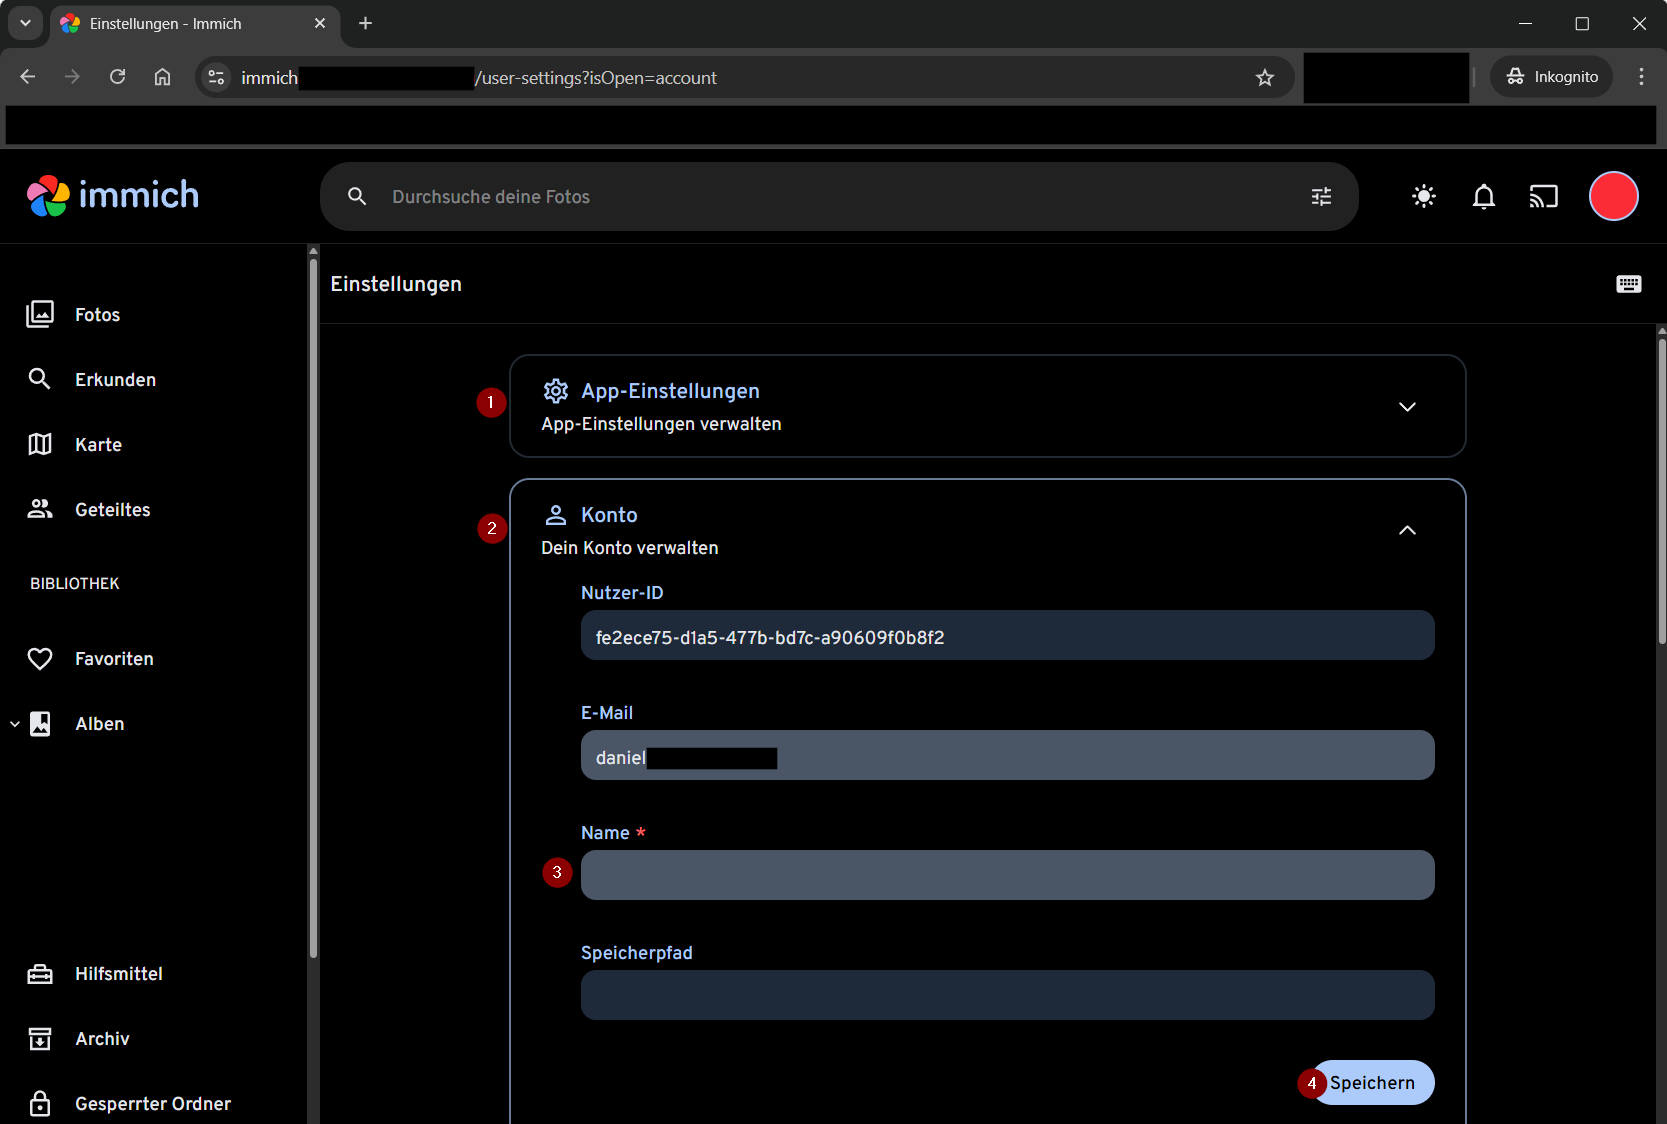
Task: View site information icon
Action: (x=216, y=77)
